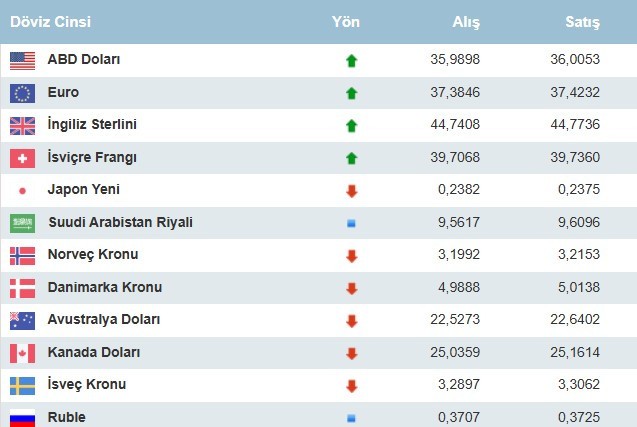Click the down arrow for Avustralya Doları

(351, 321)
